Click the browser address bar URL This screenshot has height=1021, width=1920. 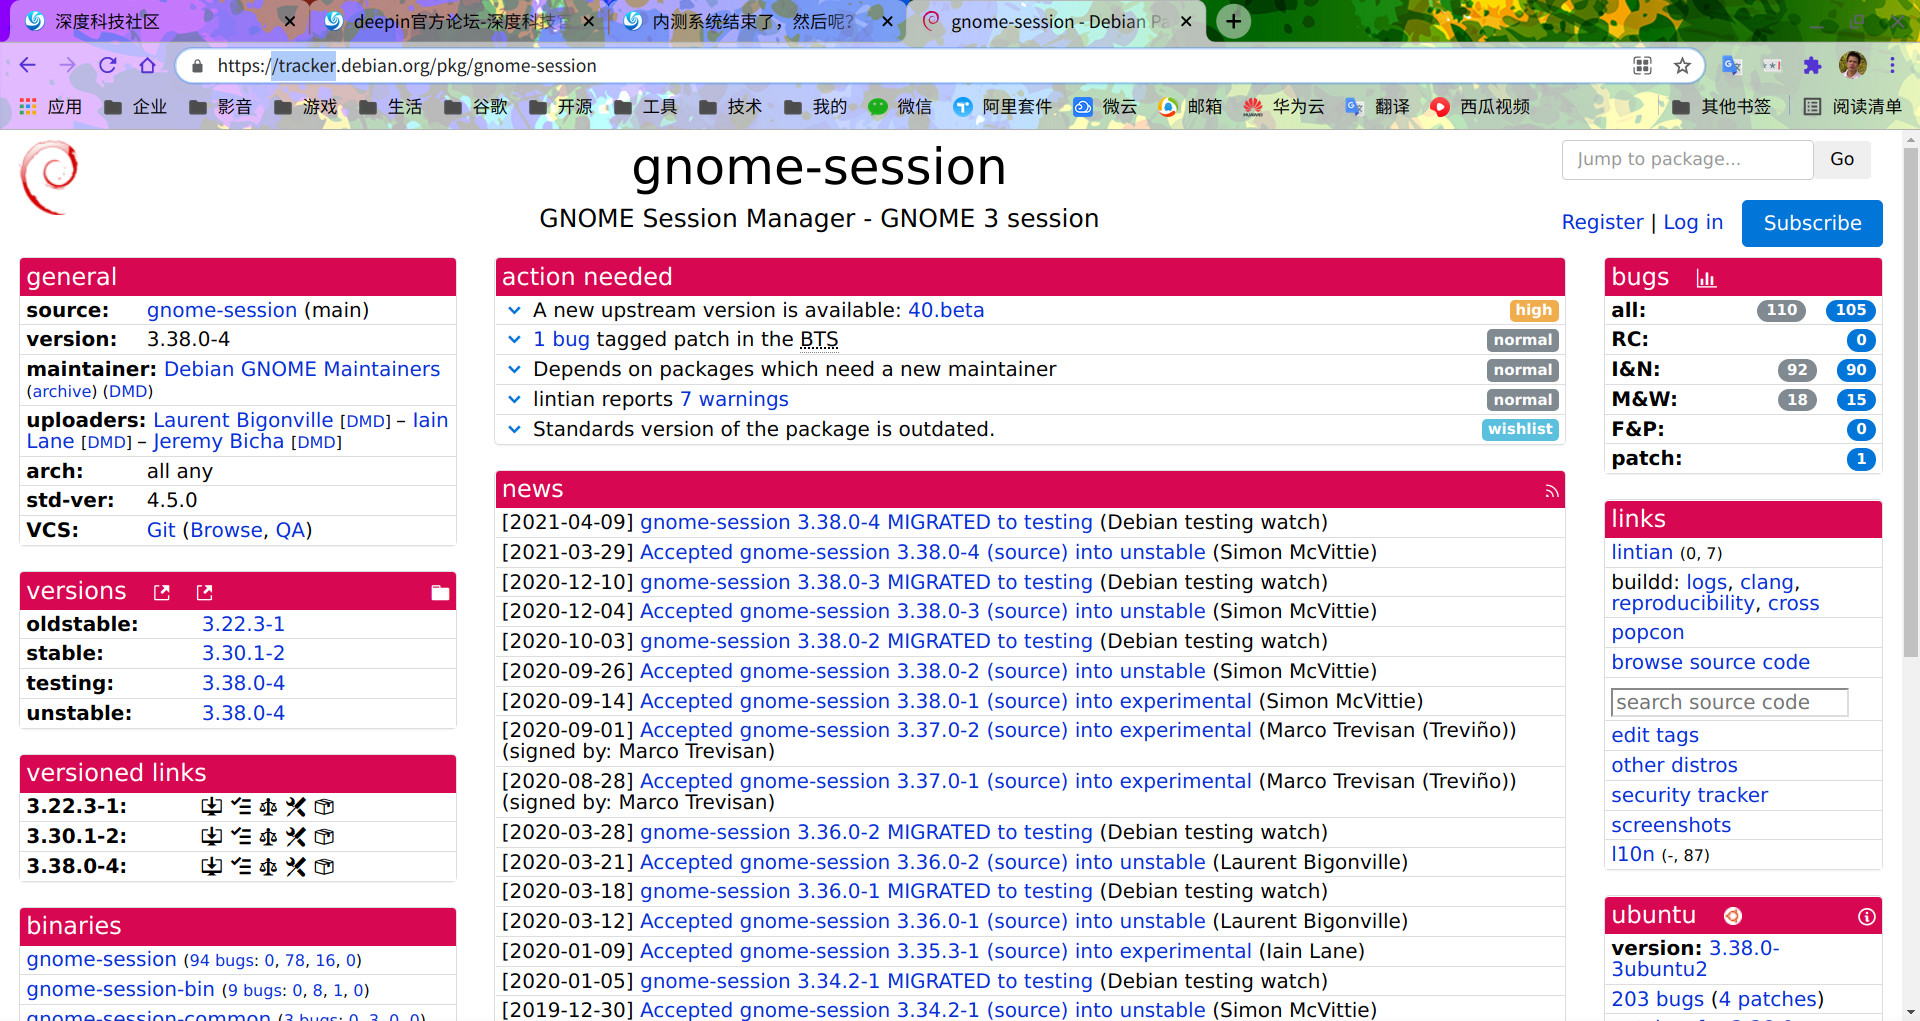tap(407, 66)
